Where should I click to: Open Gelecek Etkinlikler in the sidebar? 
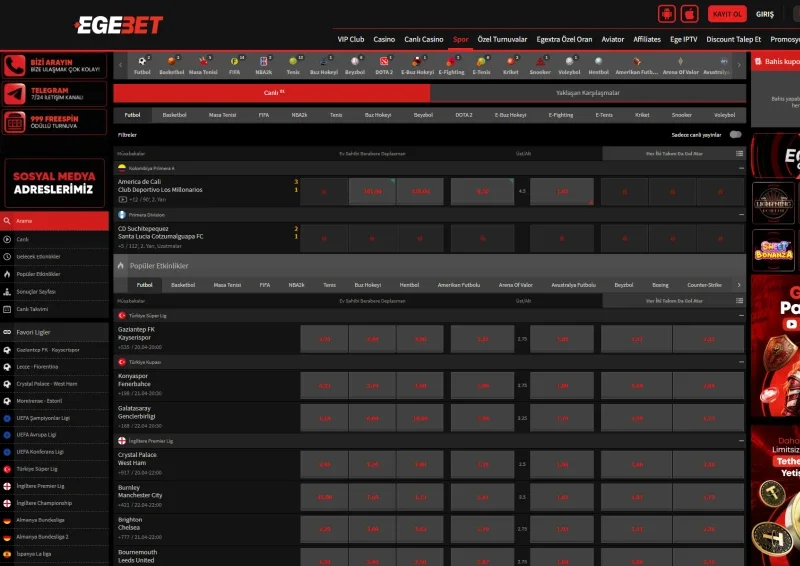pos(54,256)
